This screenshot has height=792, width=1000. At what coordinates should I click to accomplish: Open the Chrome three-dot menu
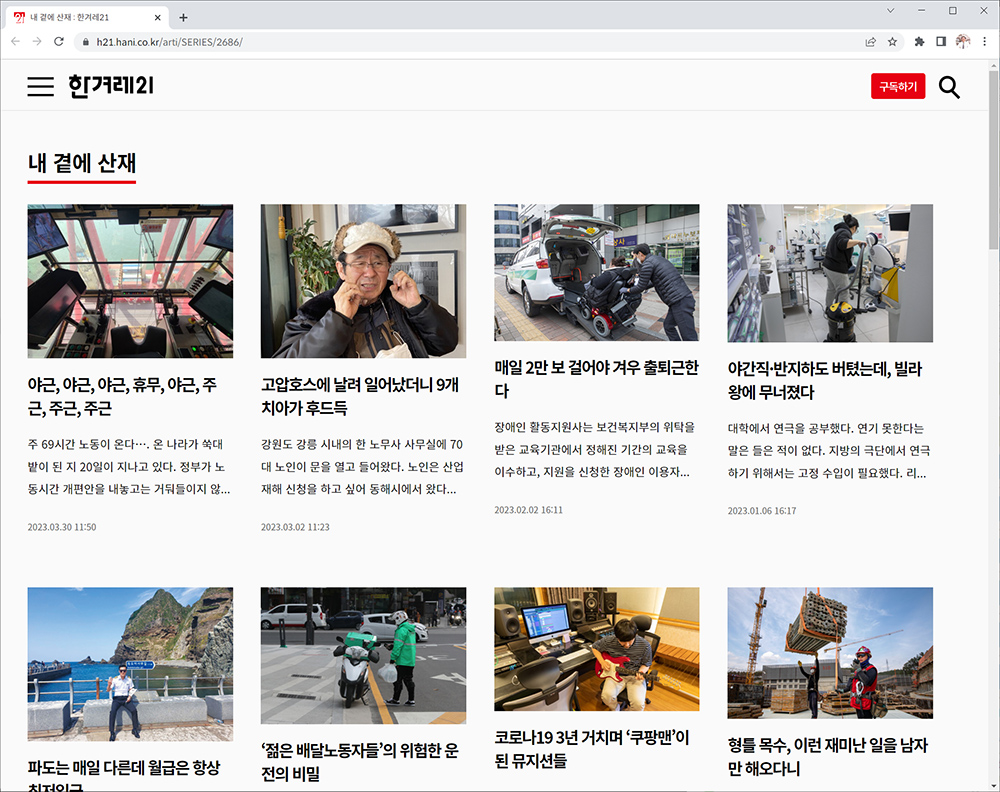985,42
